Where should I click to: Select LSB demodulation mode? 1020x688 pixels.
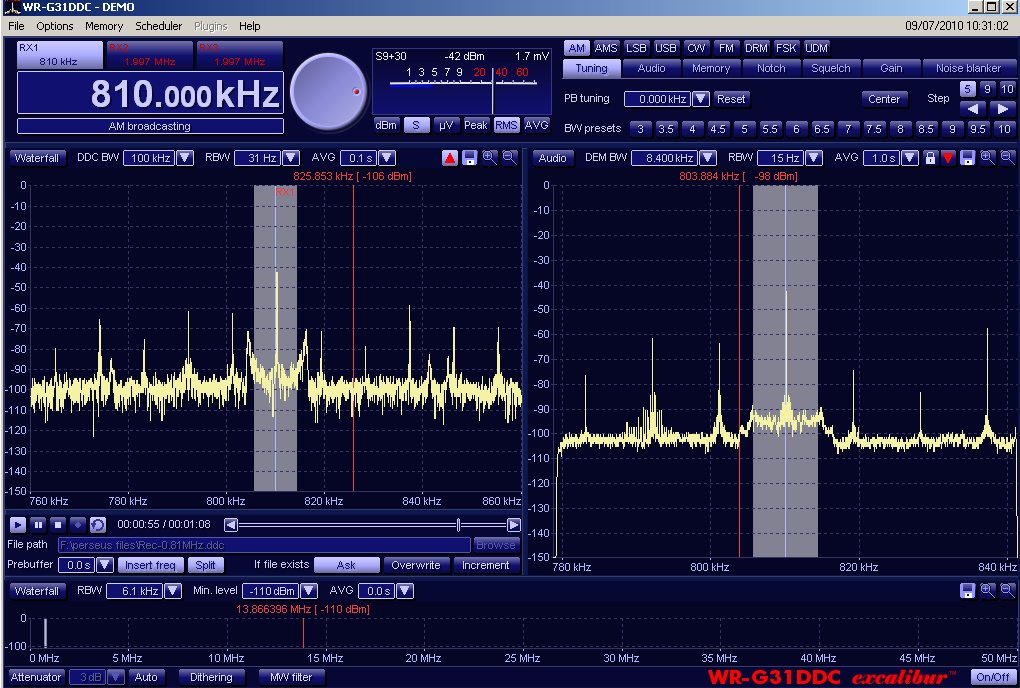[636, 48]
